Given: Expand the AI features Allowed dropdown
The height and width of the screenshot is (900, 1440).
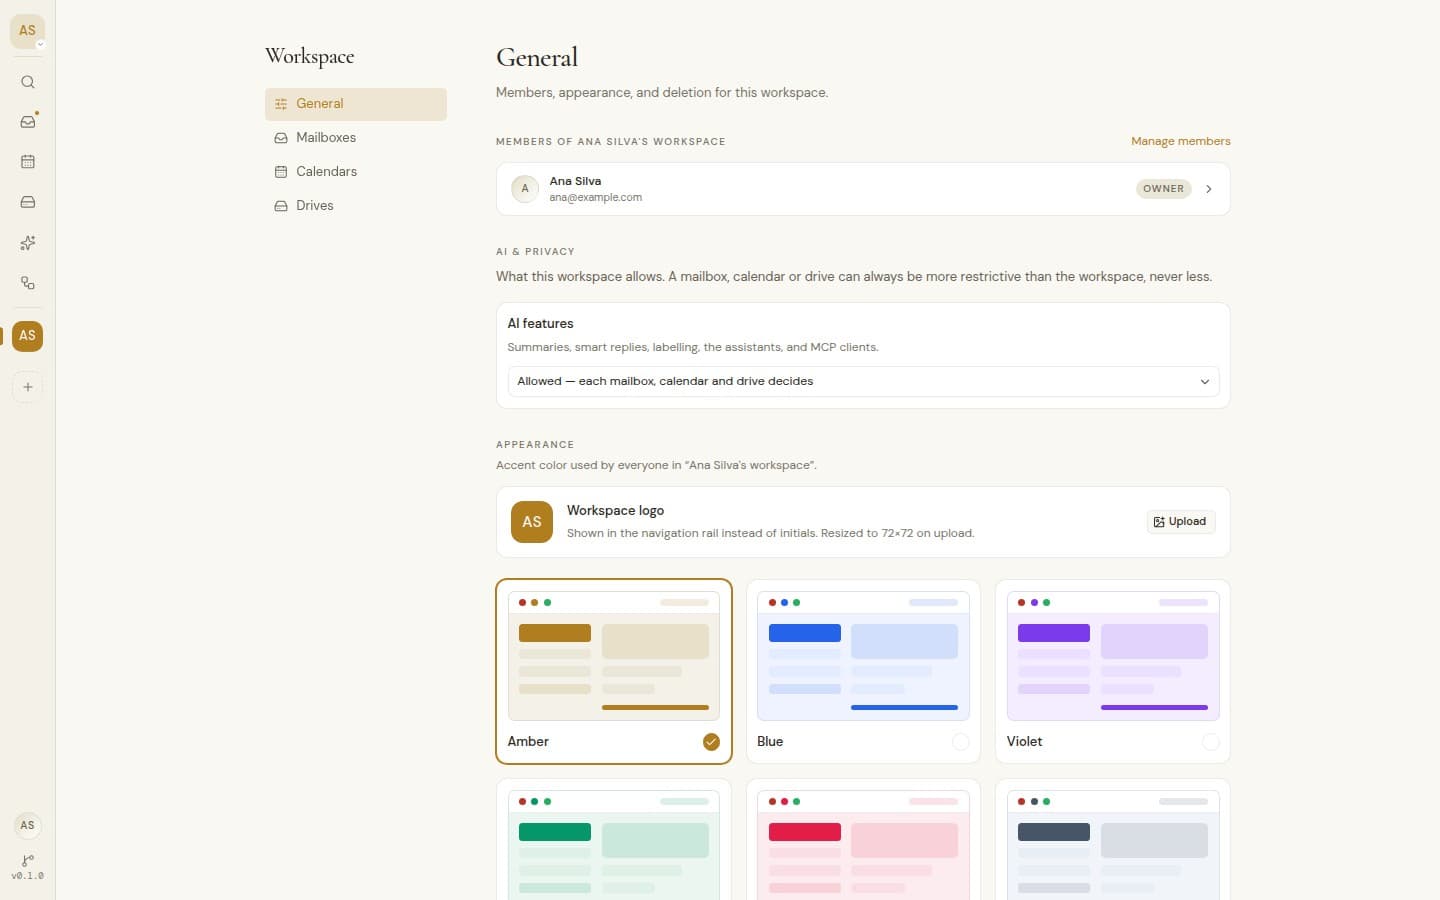Looking at the screenshot, I should click(863, 381).
